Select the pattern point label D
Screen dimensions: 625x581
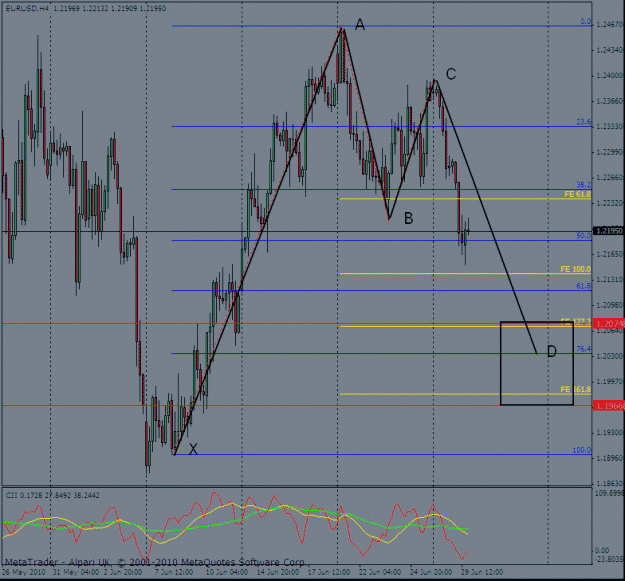pyautogui.click(x=552, y=351)
